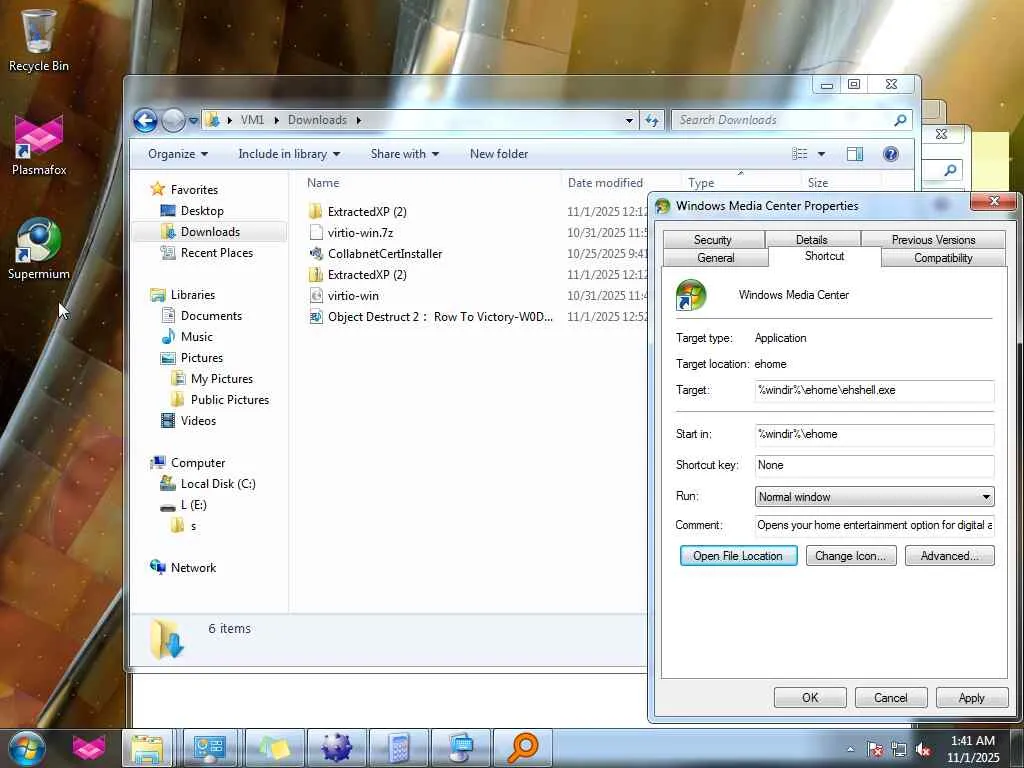Select Desktop under Favorites
Viewport: 1024px width, 768px height.
click(202, 211)
